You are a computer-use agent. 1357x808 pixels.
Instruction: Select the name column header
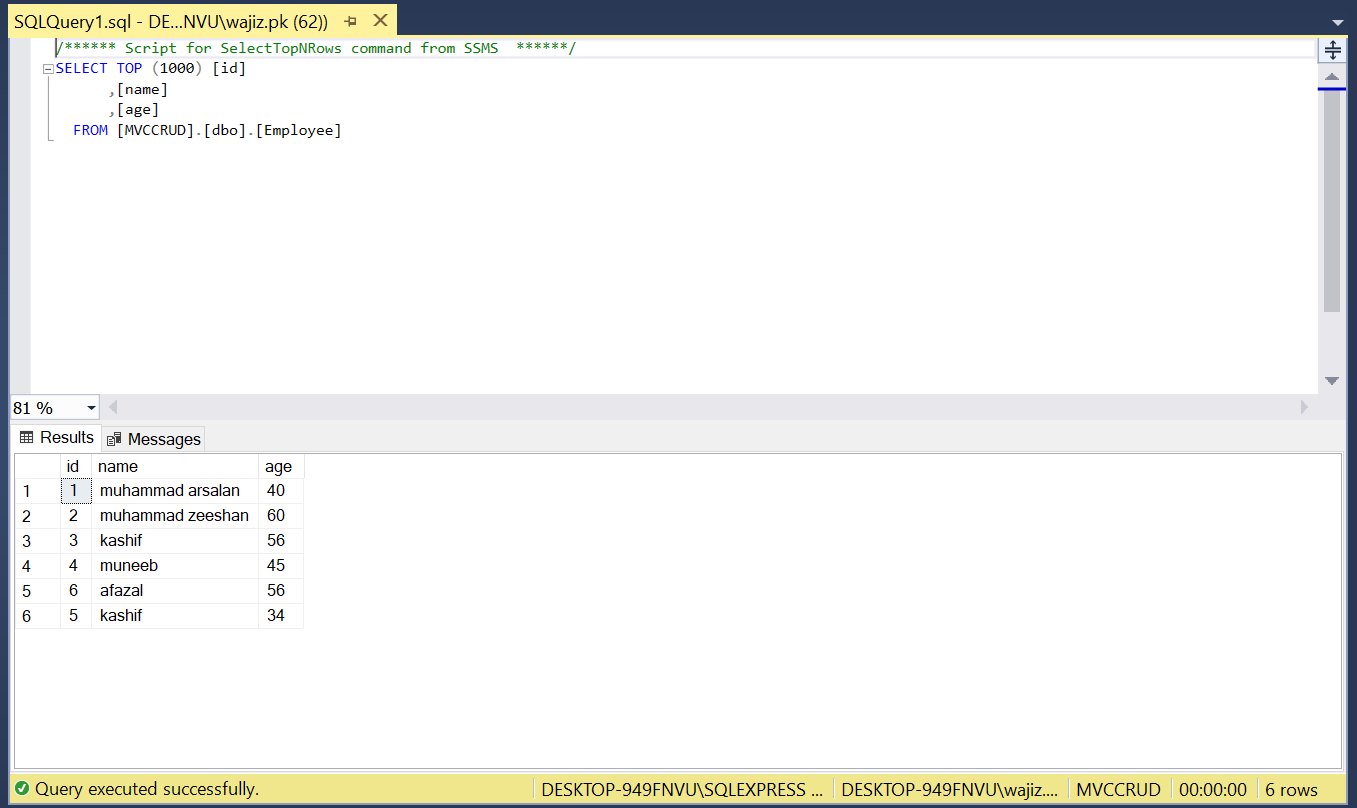(x=175, y=466)
